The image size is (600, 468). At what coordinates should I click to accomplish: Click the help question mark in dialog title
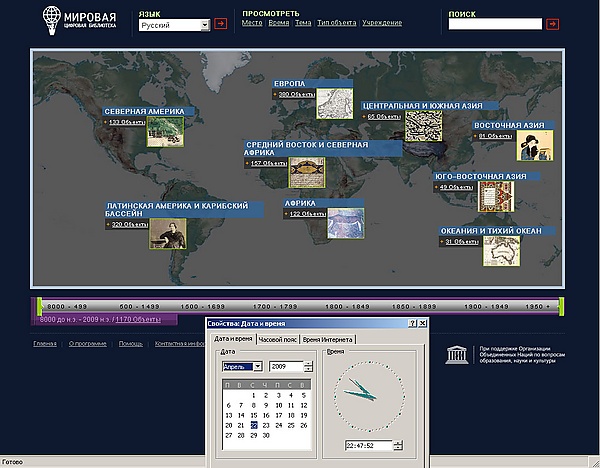(412, 324)
